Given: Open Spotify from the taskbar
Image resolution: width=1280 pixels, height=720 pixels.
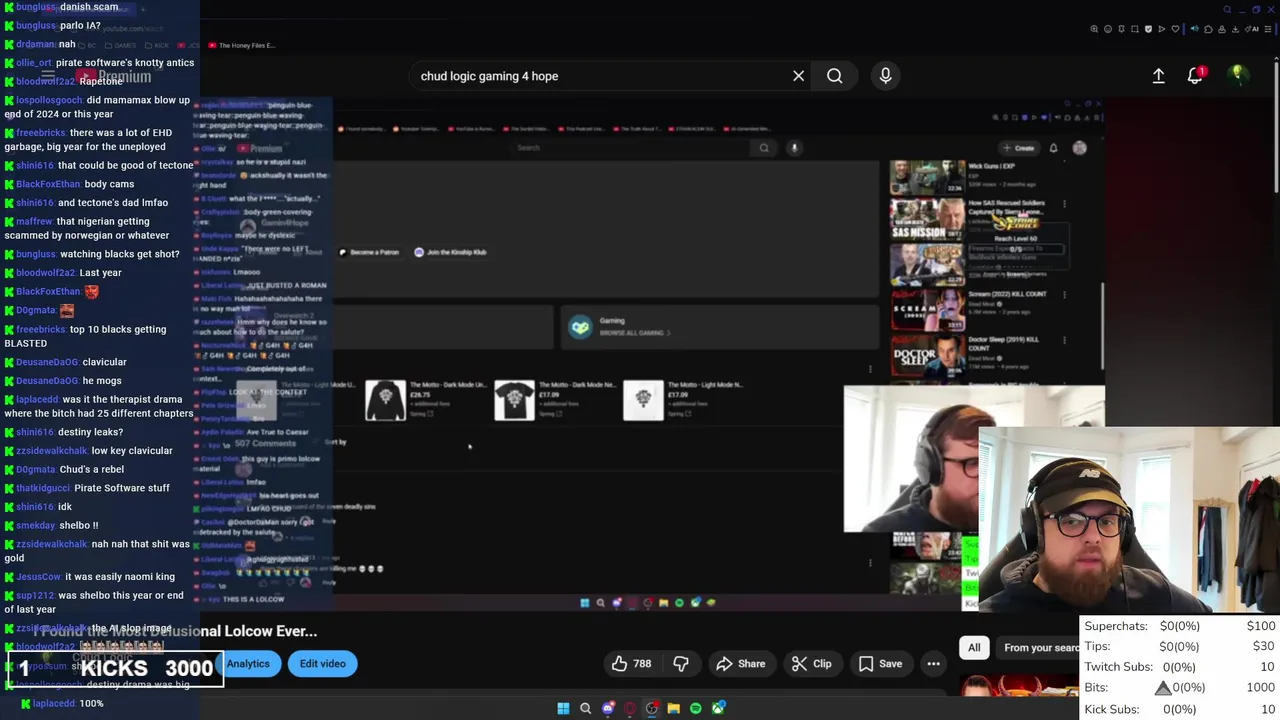Looking at the screenshot, I should click(695, 708).
